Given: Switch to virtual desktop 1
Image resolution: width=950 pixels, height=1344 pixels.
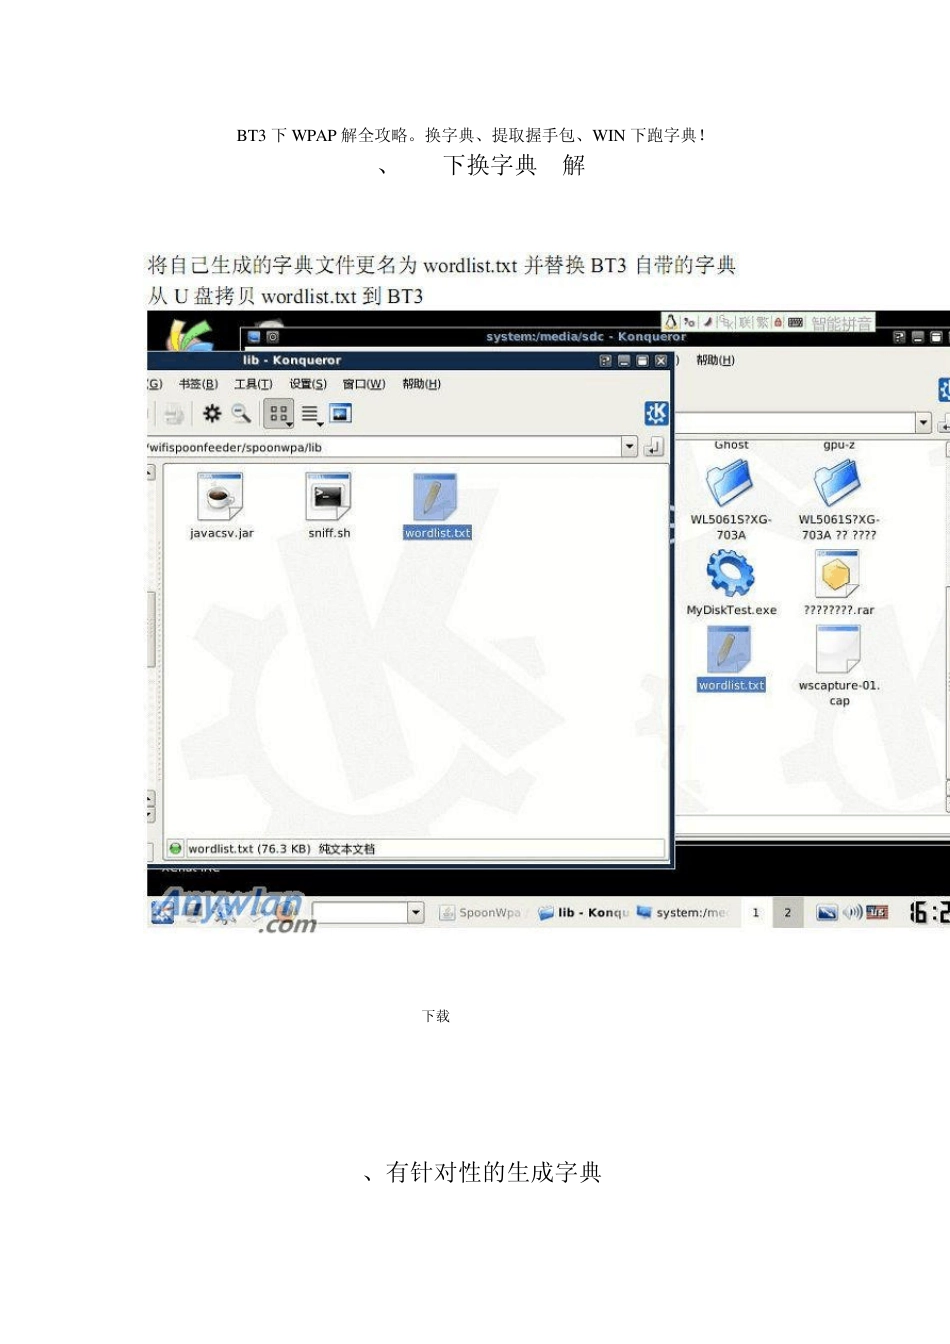Looking at the screenshot, I should [x=756, y=912].
